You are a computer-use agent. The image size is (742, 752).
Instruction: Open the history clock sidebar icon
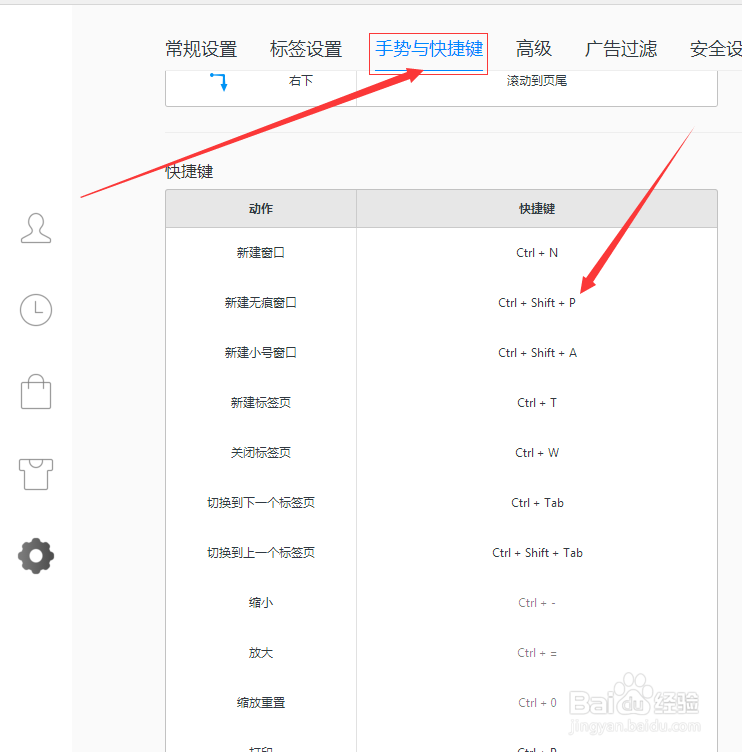point(36,310)
